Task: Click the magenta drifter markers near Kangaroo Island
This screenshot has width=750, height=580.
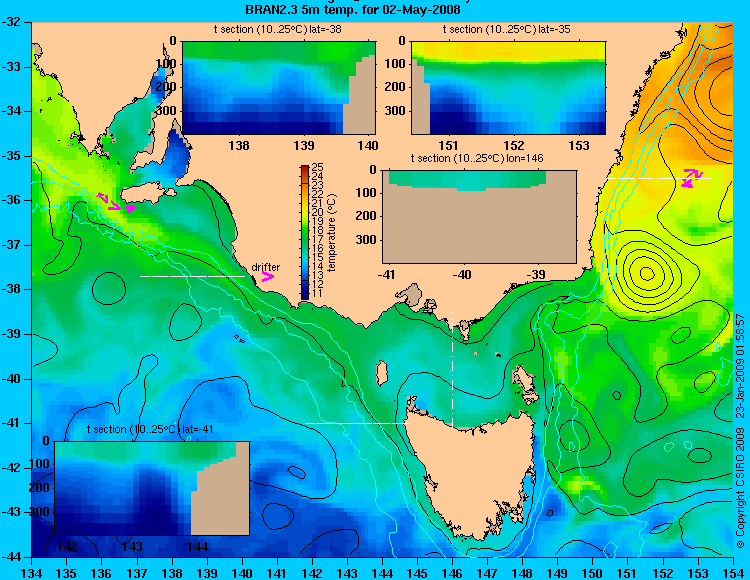Action: click(115, 203)
